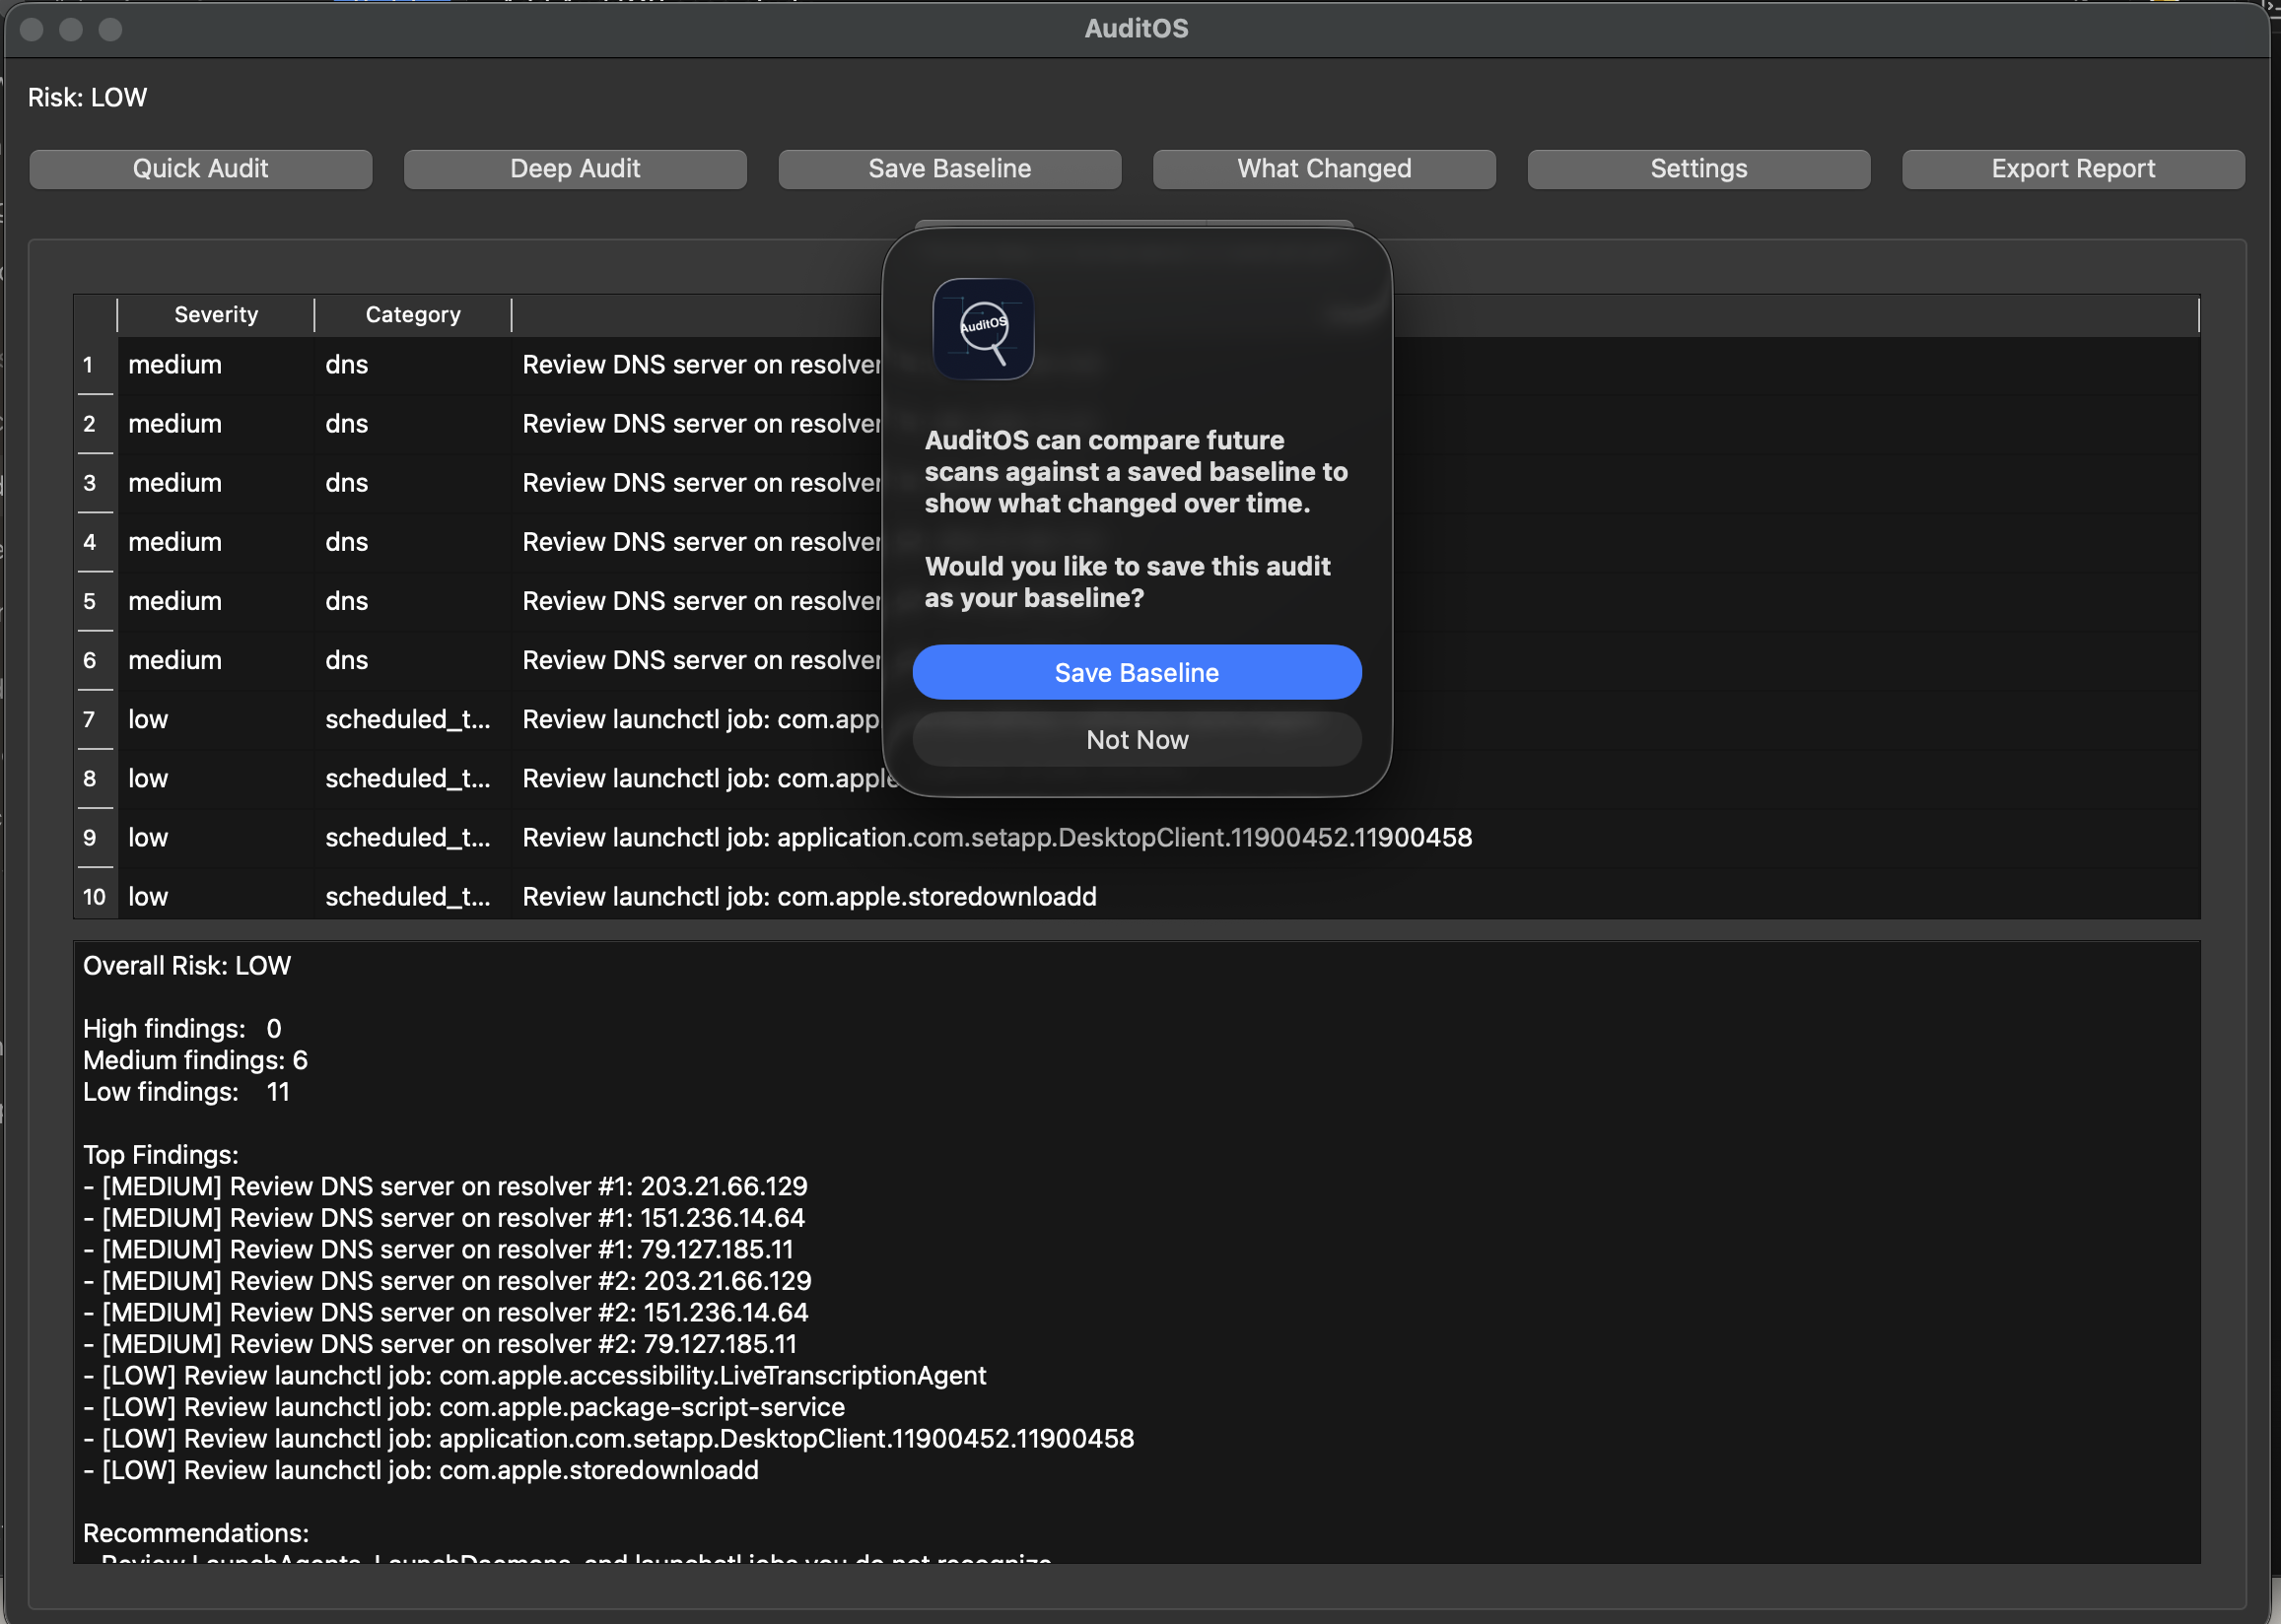
Task: Open Settings from the toolbar
Action: 1698,168
